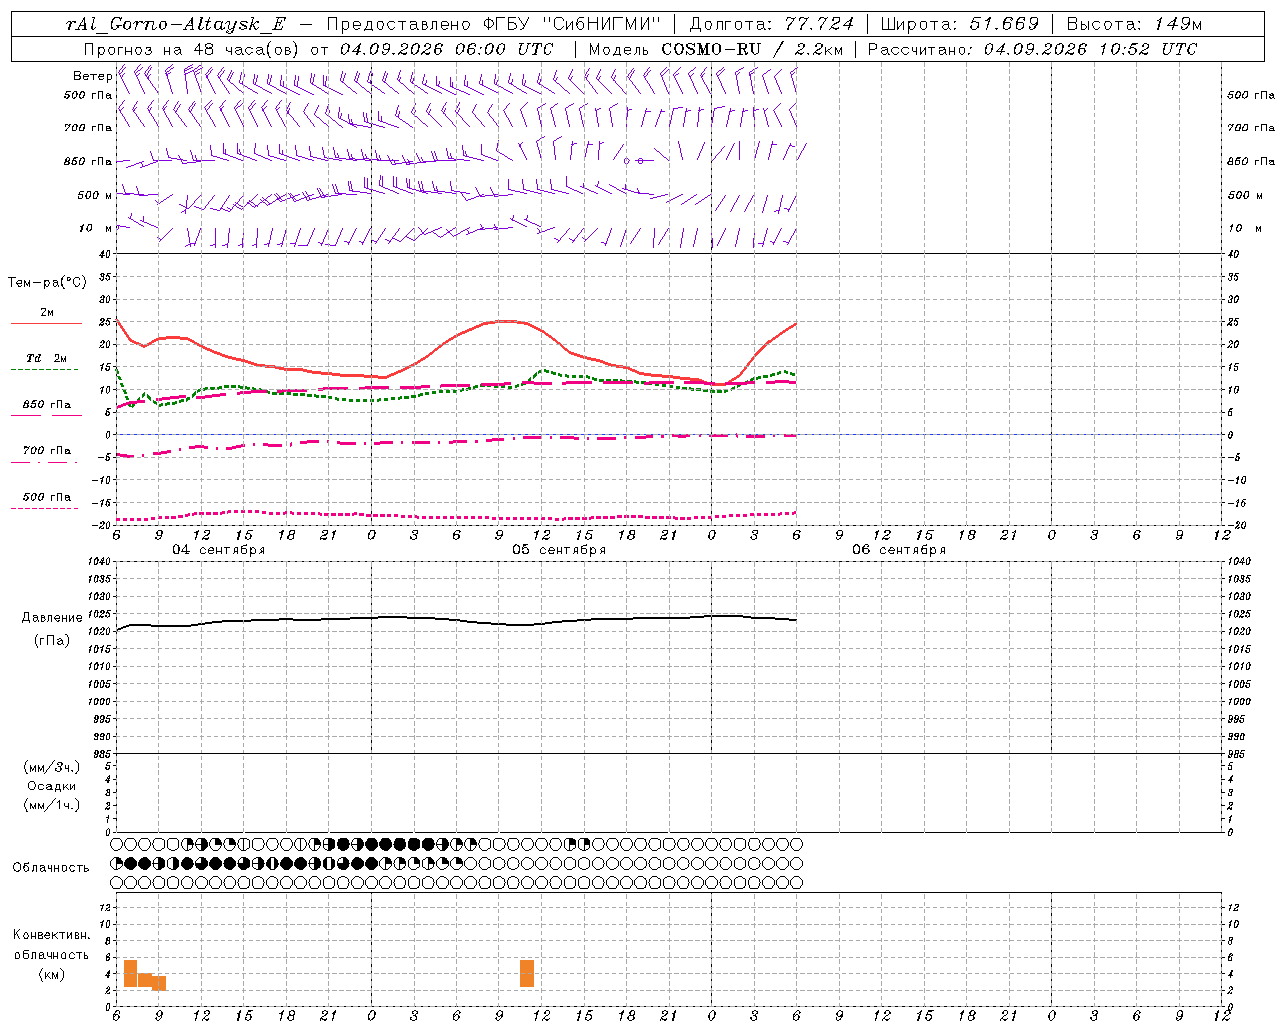
Task: Select the Td 2м dew point legend entry
Action: tap(46, 363)
